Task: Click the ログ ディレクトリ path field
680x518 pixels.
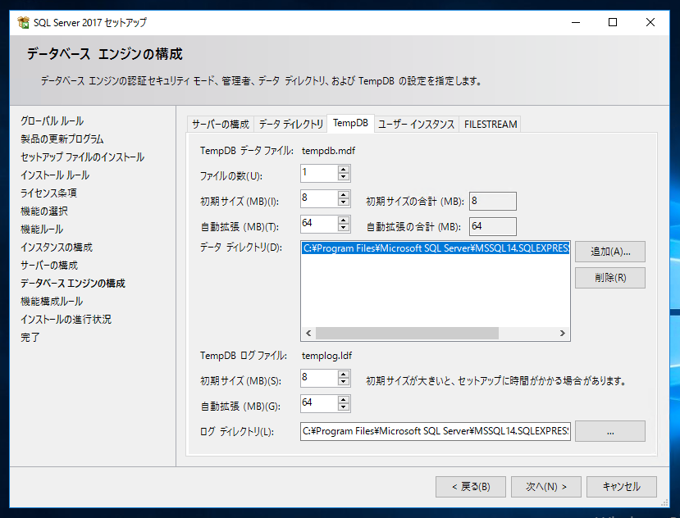Action: [x=435, y=431]
